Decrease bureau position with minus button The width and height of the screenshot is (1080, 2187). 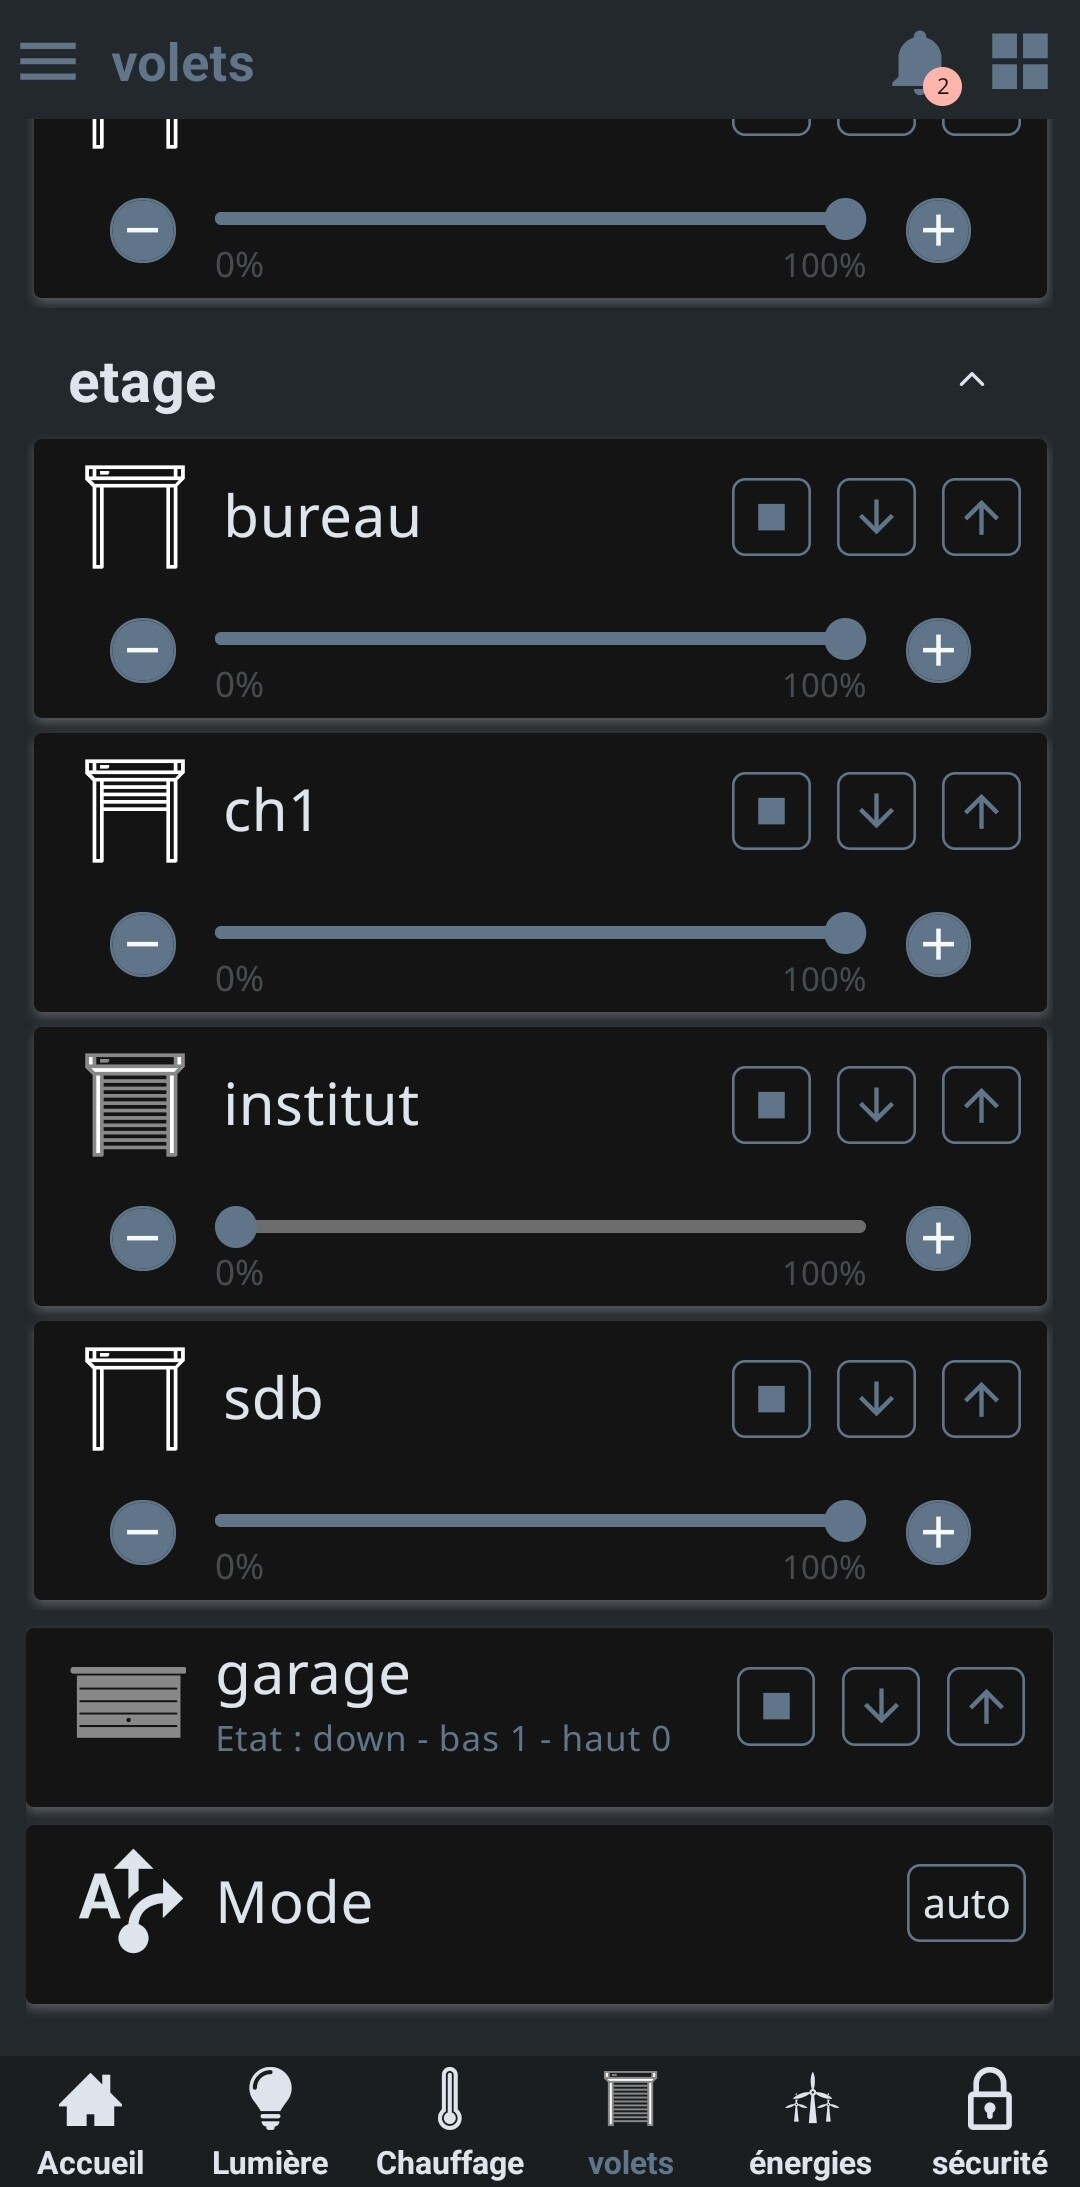[143, 651]
